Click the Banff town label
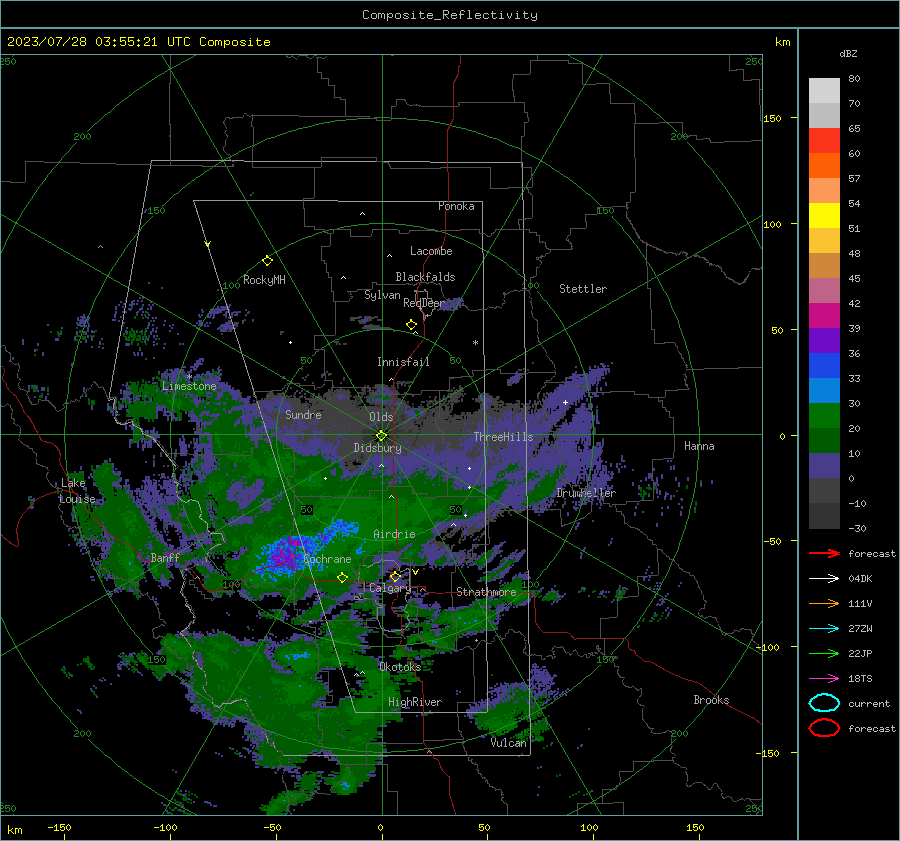 pyautogui.click(x=165, y=558)
